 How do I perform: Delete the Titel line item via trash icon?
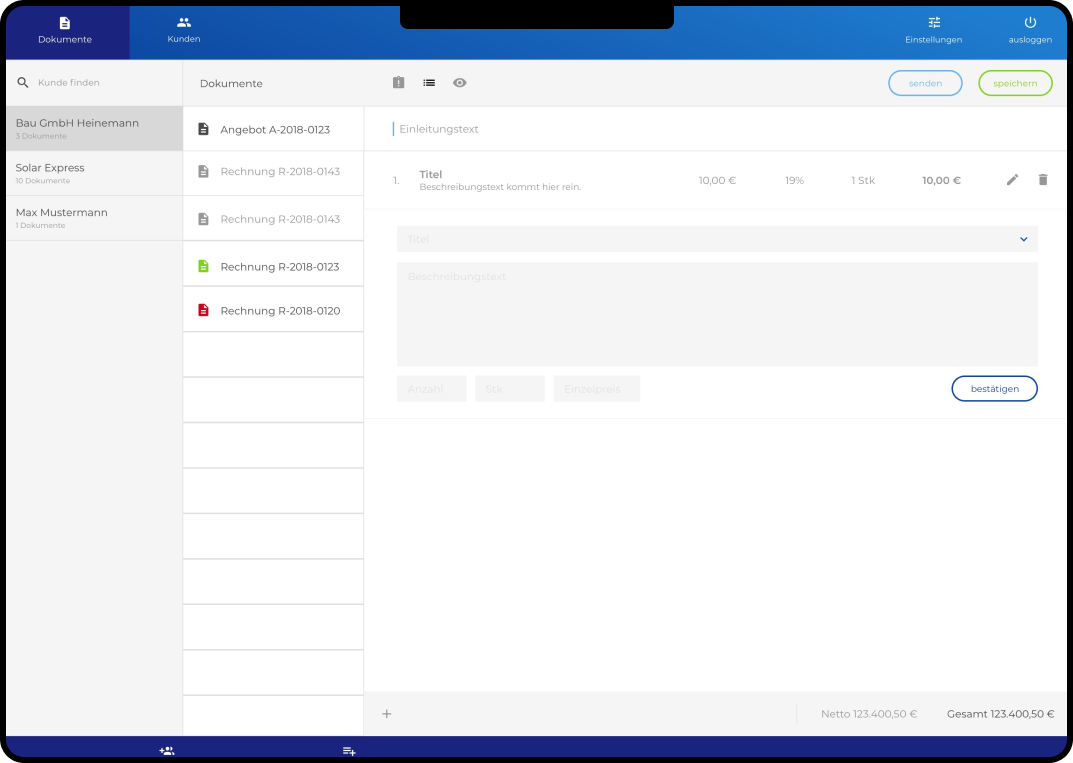[x=1043, y=180]
